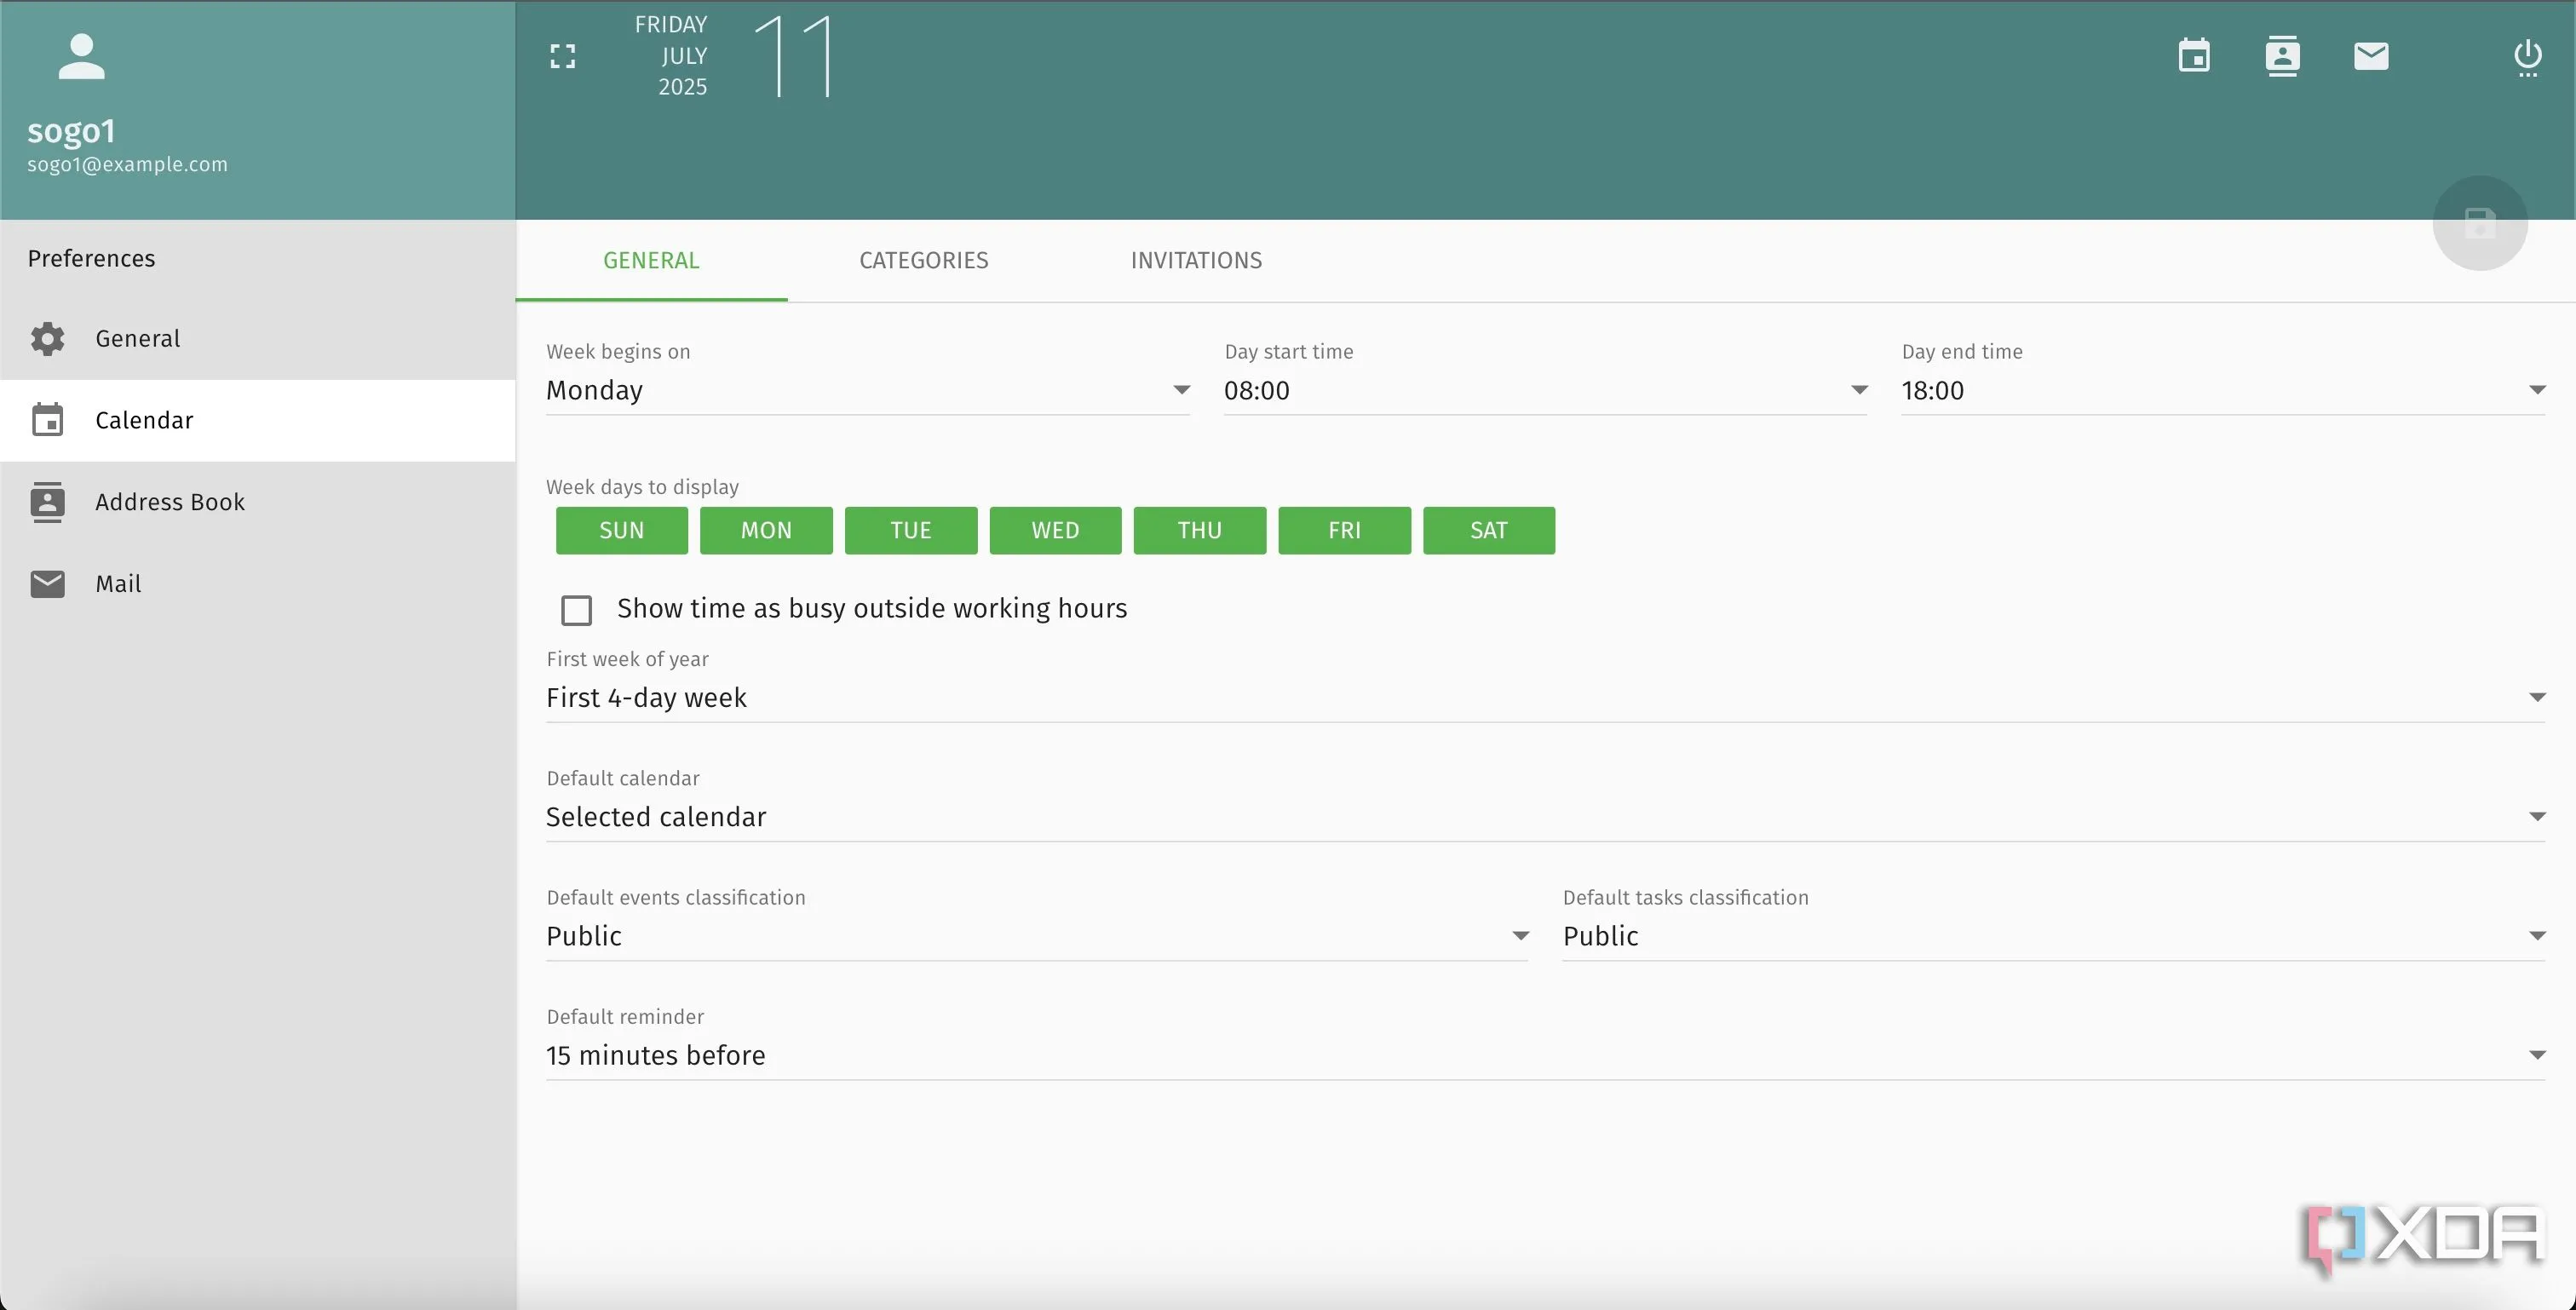Click the user avatar icon
The image size is (2576, 1310).
click(81, 56)
